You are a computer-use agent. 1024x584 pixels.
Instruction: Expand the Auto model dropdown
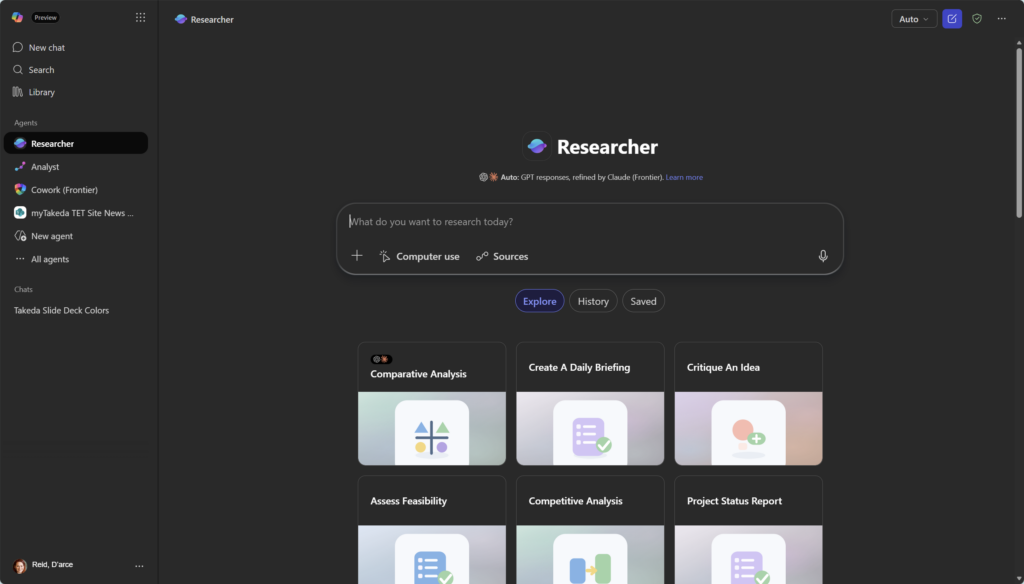click(914, 19)
